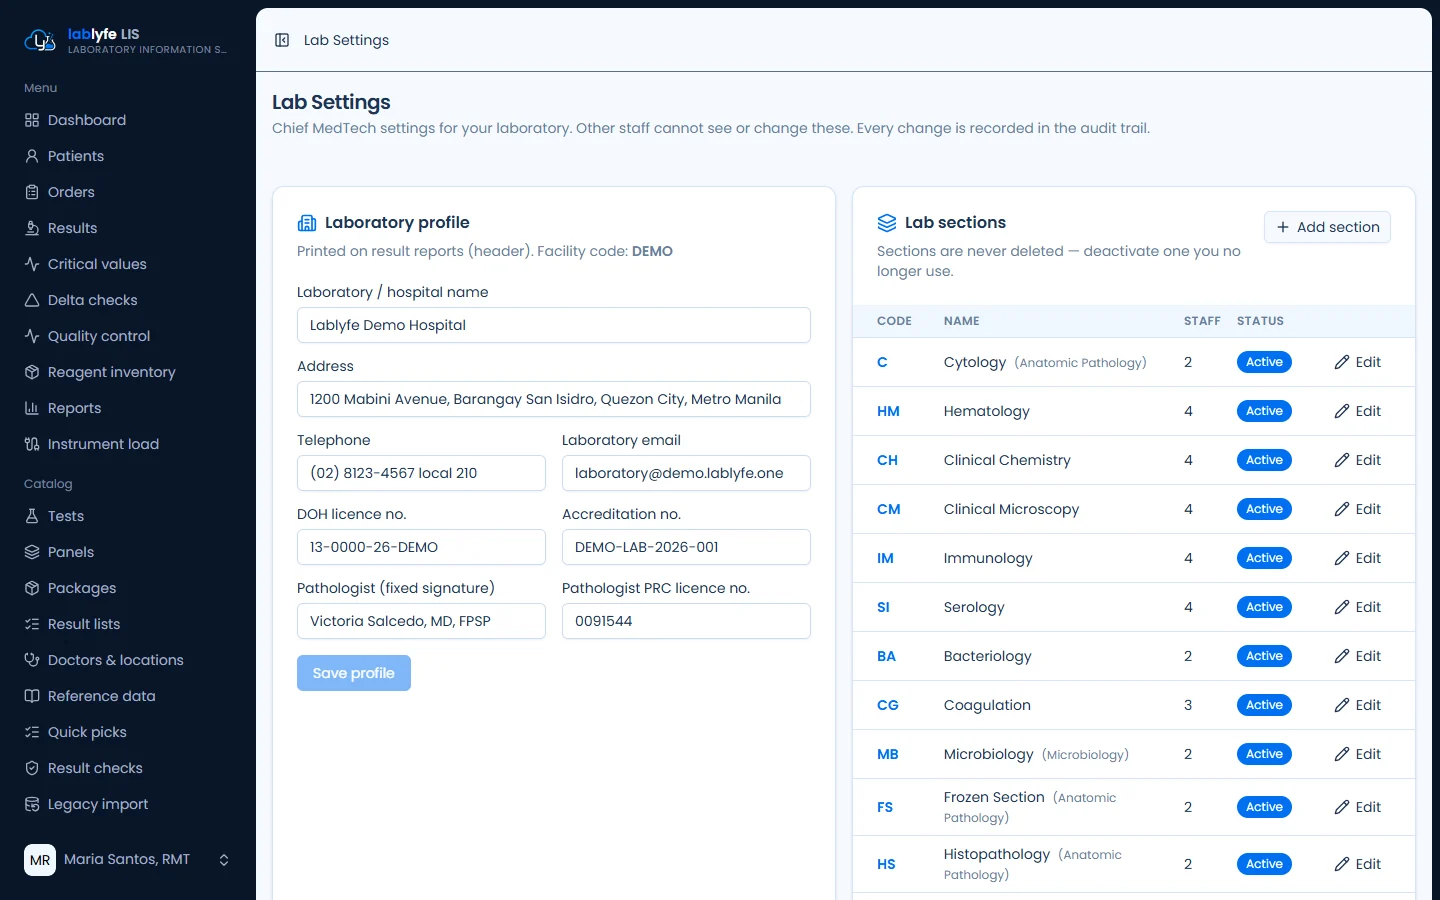Click the pencil icon in Bacteriology row

1342,656
